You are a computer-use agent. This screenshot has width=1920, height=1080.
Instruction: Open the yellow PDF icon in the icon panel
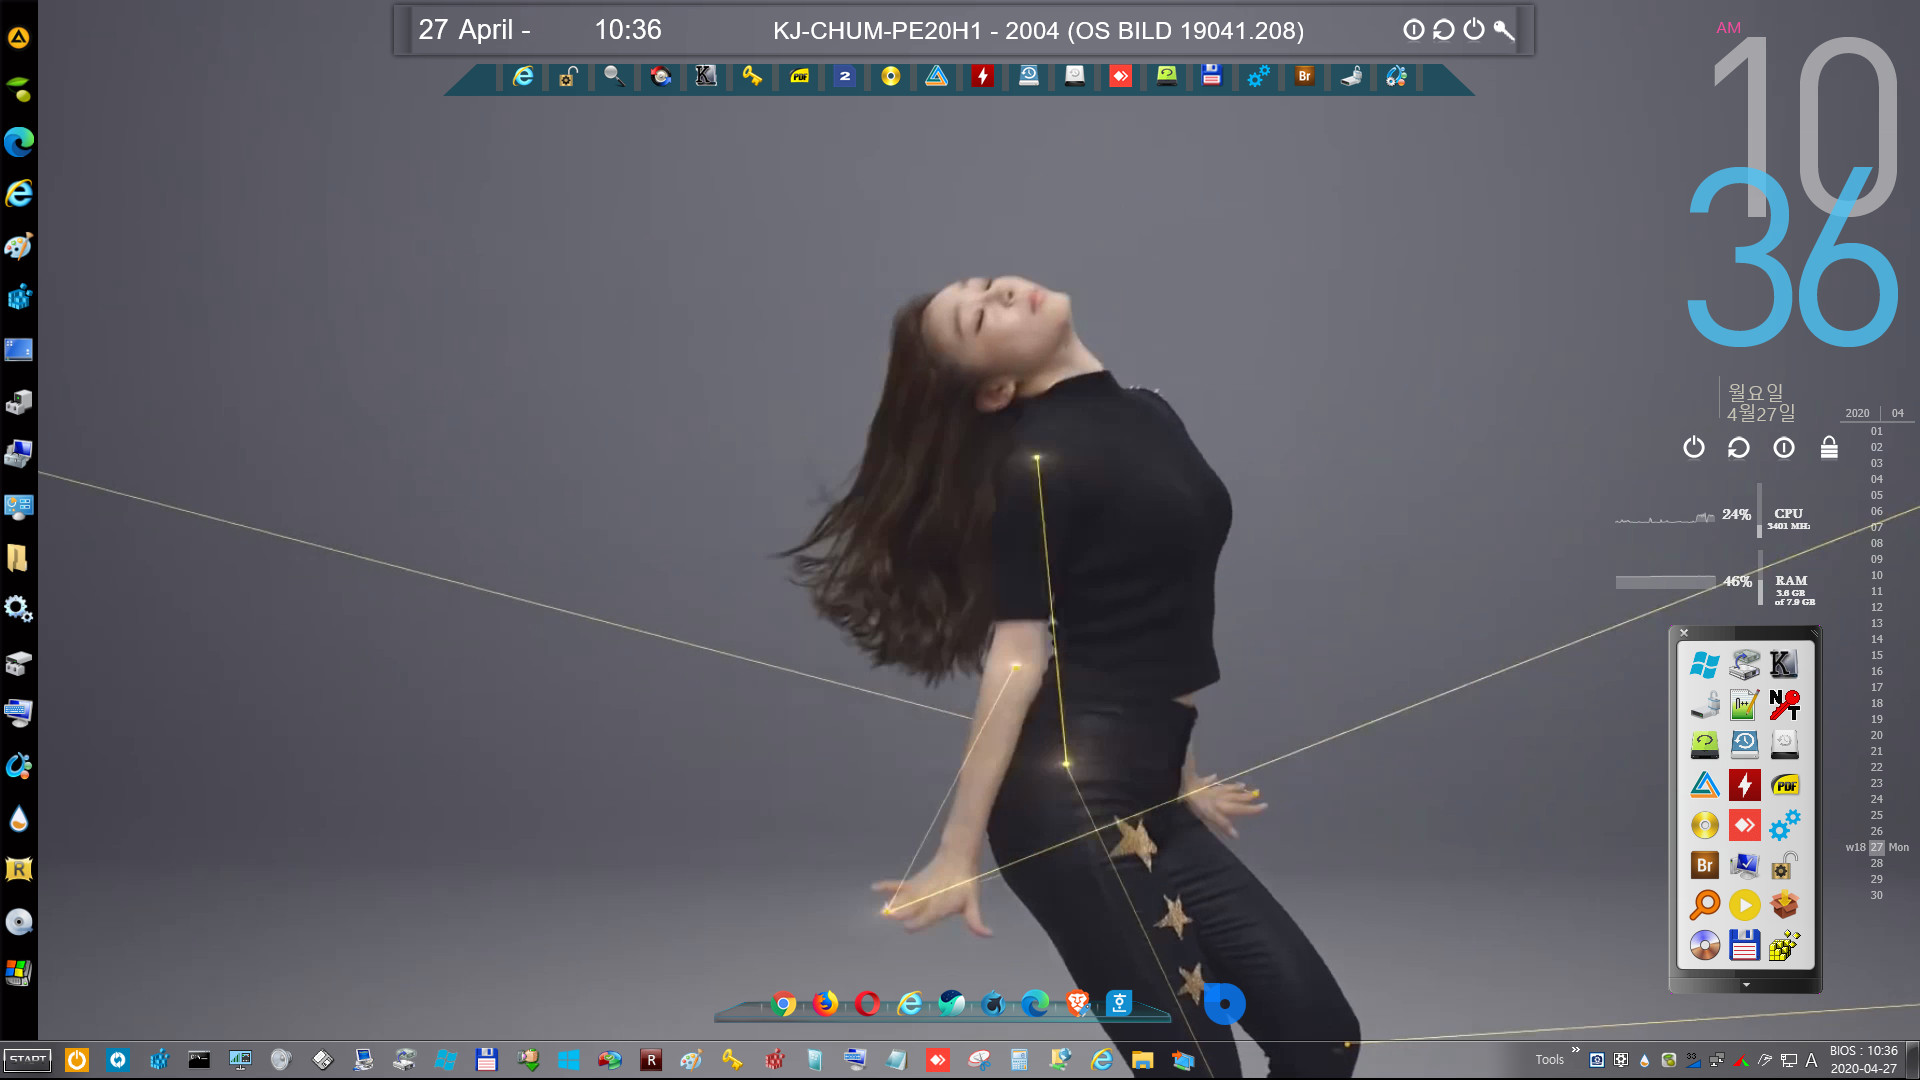[1784, 785]
